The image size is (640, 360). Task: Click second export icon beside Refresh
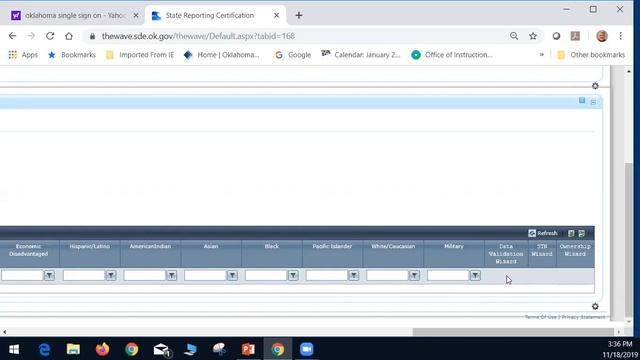tap(582, 233)
